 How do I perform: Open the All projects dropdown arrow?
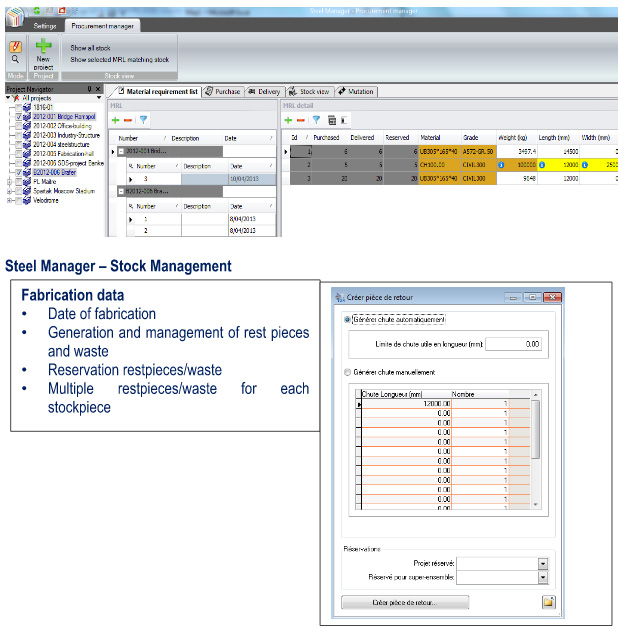coord(99,98)
